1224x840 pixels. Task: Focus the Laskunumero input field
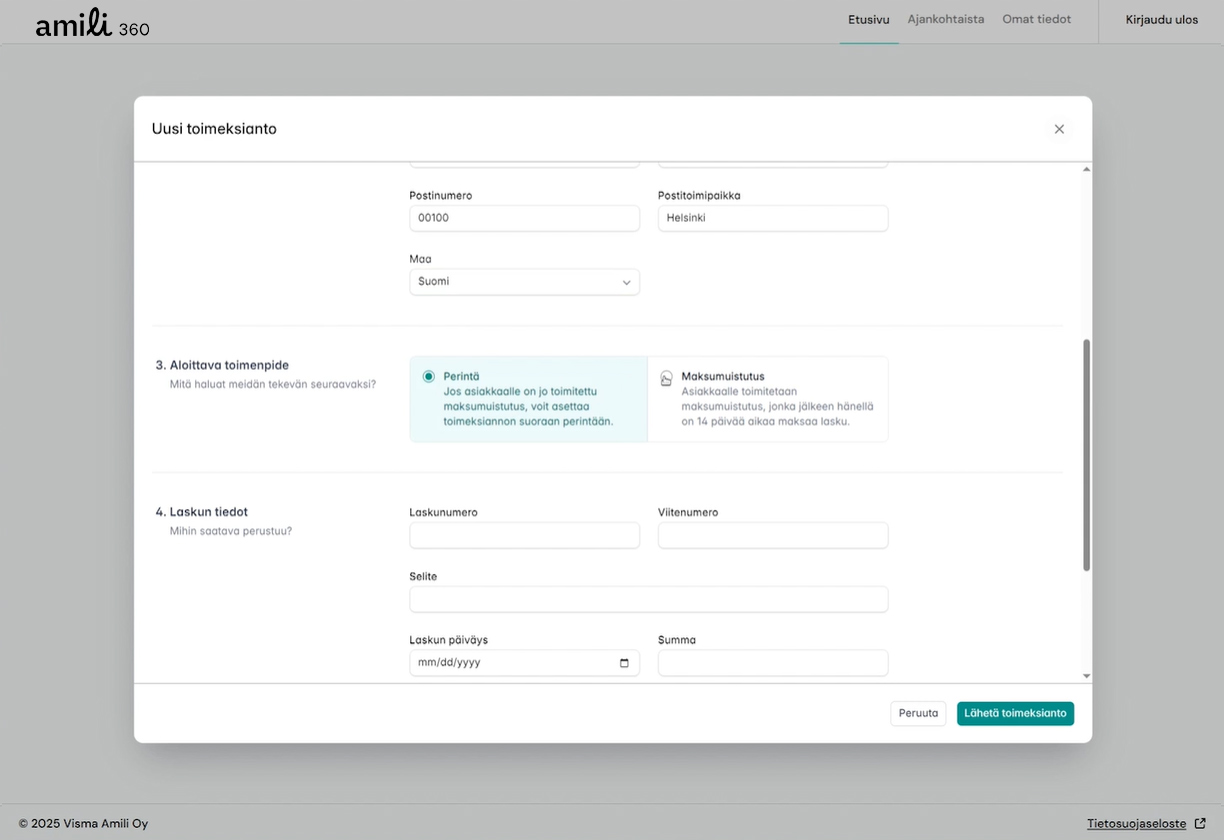click(524, 536)
